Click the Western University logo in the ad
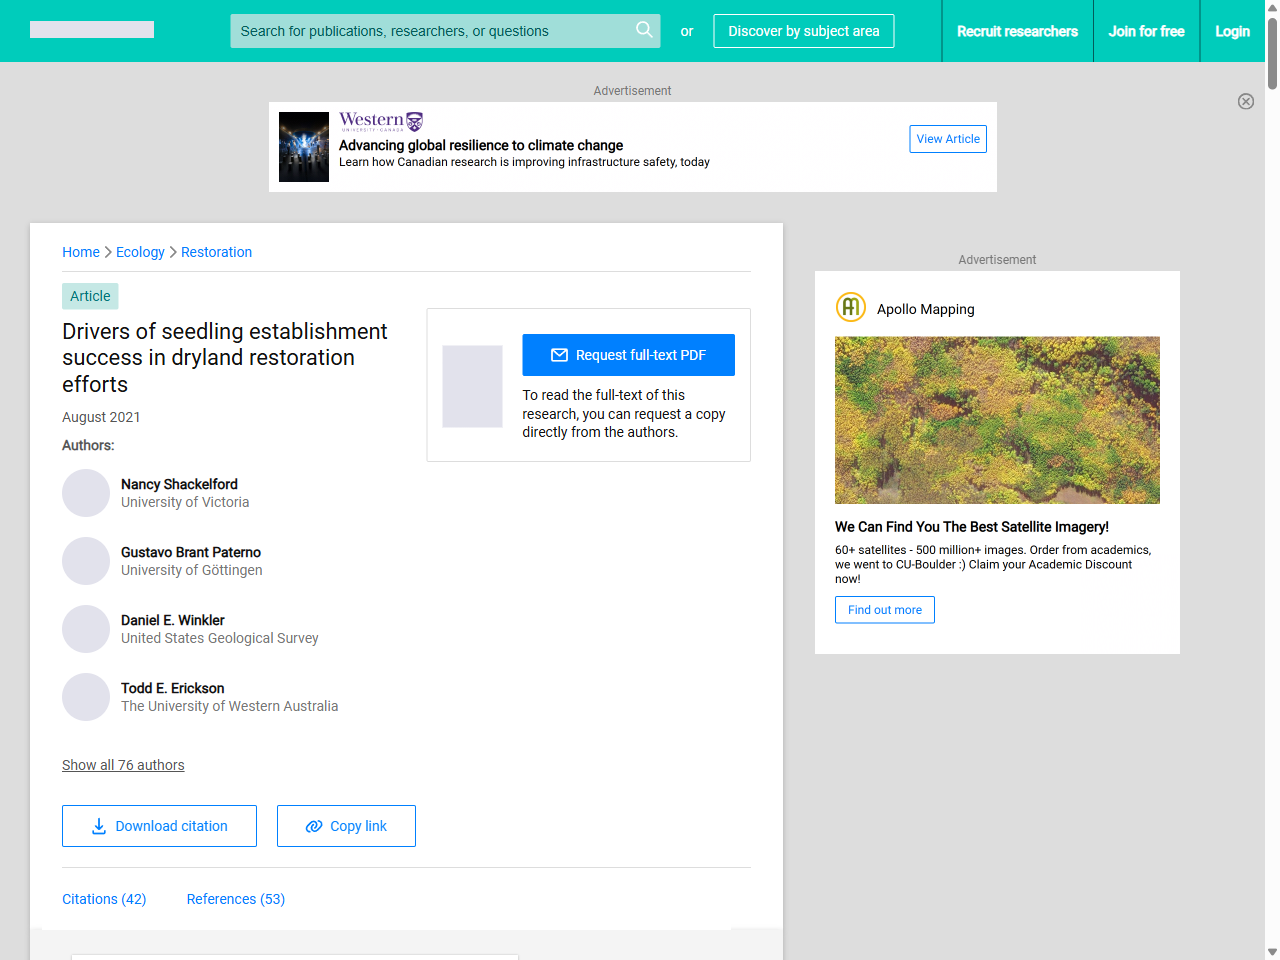 (380, 119)
